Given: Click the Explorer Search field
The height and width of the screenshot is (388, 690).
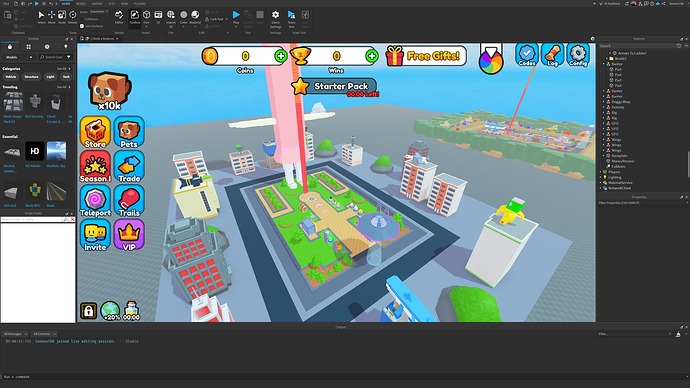Looking at the screenshot, I should pos(637,46).
